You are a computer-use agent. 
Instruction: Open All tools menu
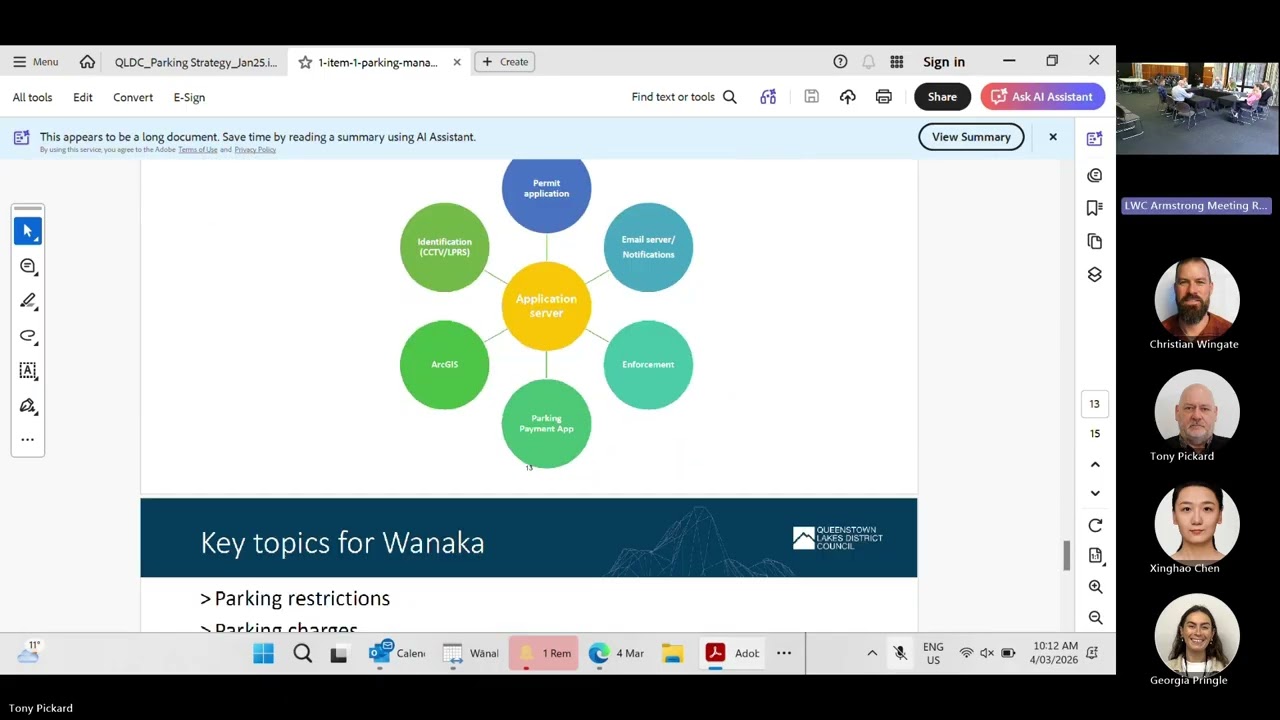(32, 97)
